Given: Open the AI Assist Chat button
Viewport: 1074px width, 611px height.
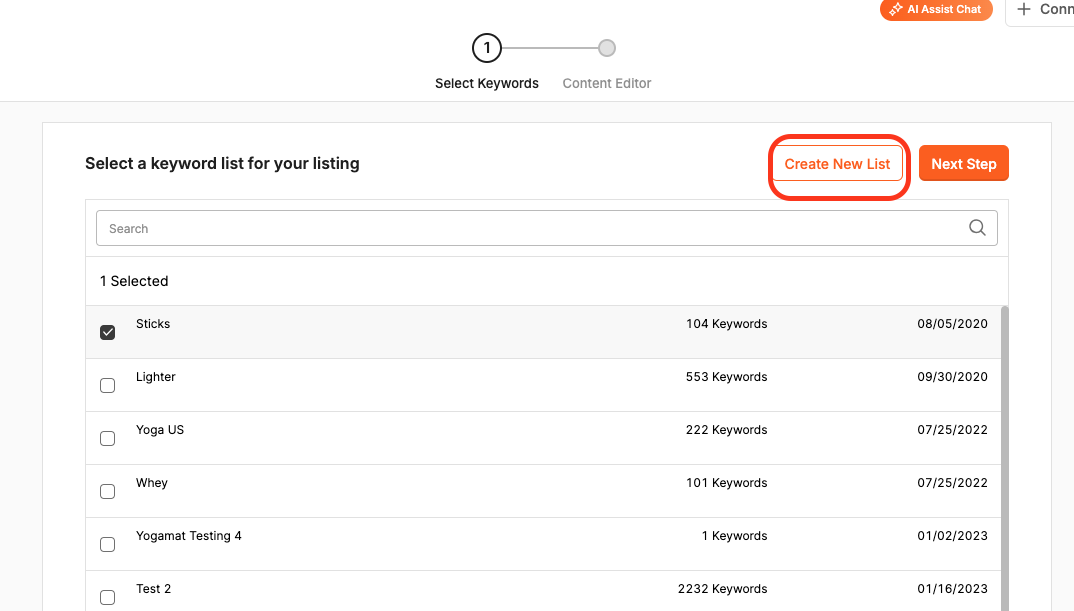Looking at the screenshot, I should click(x=936, y=10).
